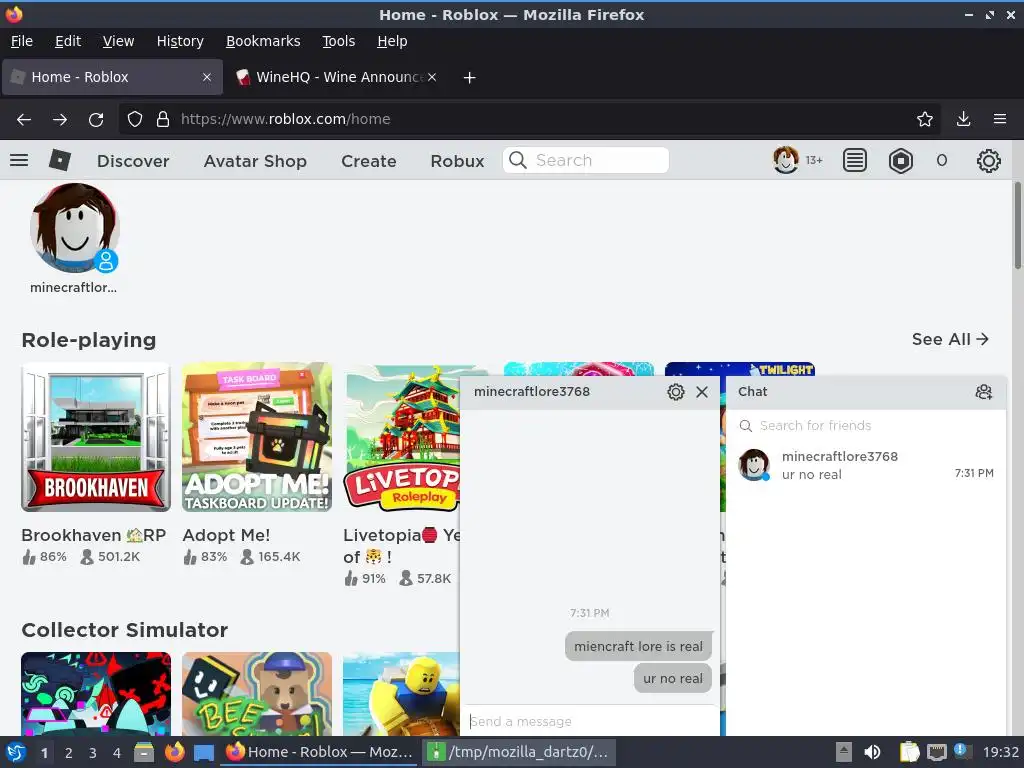
Task: Switch to workspace 2 in taskbar
Action: [69, 753]
